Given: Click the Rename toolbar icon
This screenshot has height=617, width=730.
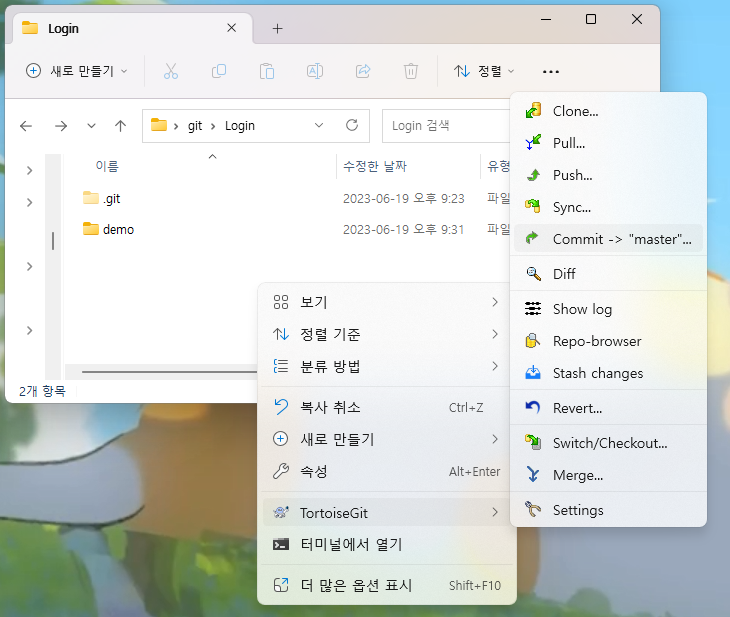Looking at the screenshot, I should pos(315,71).
